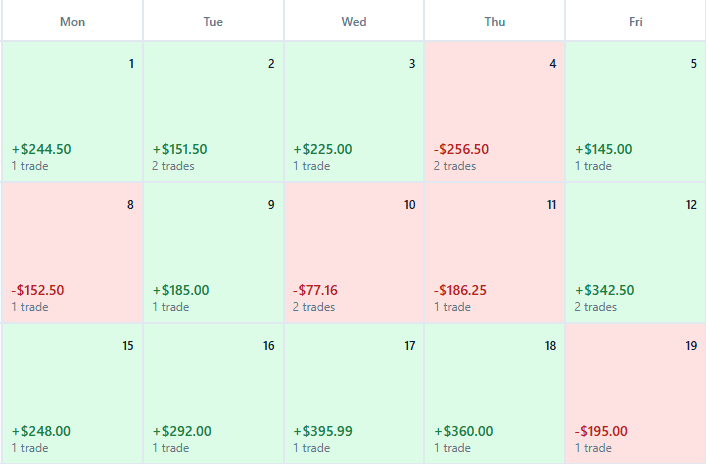
Task: Select day 5 with +$145.00 profit
Action: coord(635,112)
